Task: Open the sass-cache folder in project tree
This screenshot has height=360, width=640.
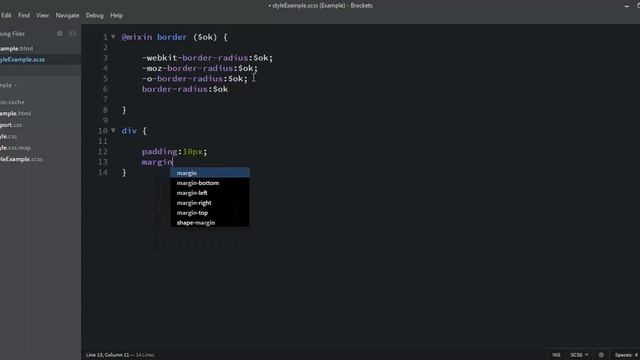Action: tap(12, 102)
